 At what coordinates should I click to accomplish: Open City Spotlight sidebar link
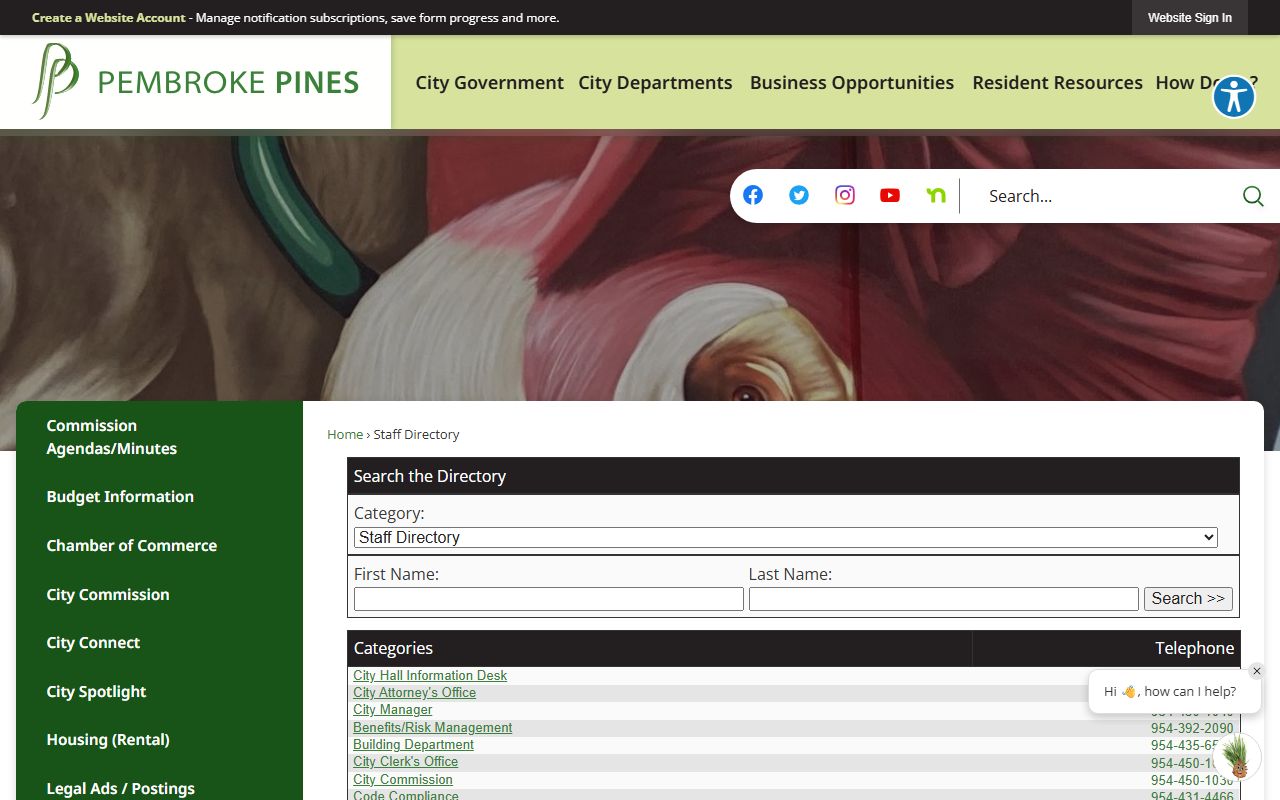(96, 691)
